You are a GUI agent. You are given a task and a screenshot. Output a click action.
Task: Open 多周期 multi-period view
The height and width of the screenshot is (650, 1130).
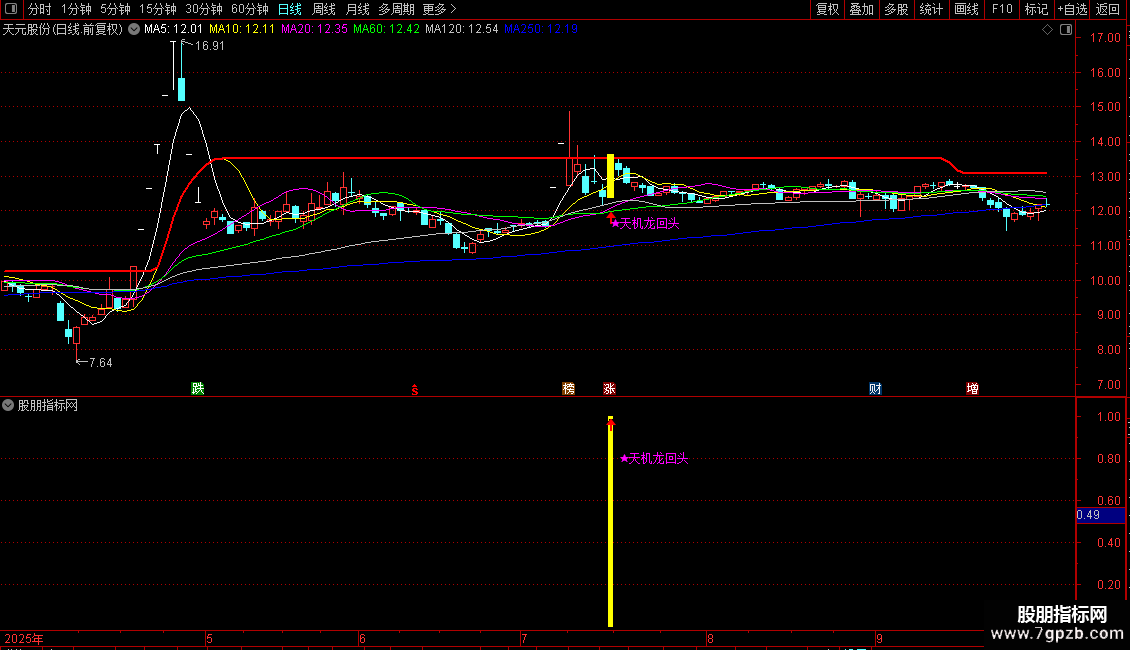(396, 9)
